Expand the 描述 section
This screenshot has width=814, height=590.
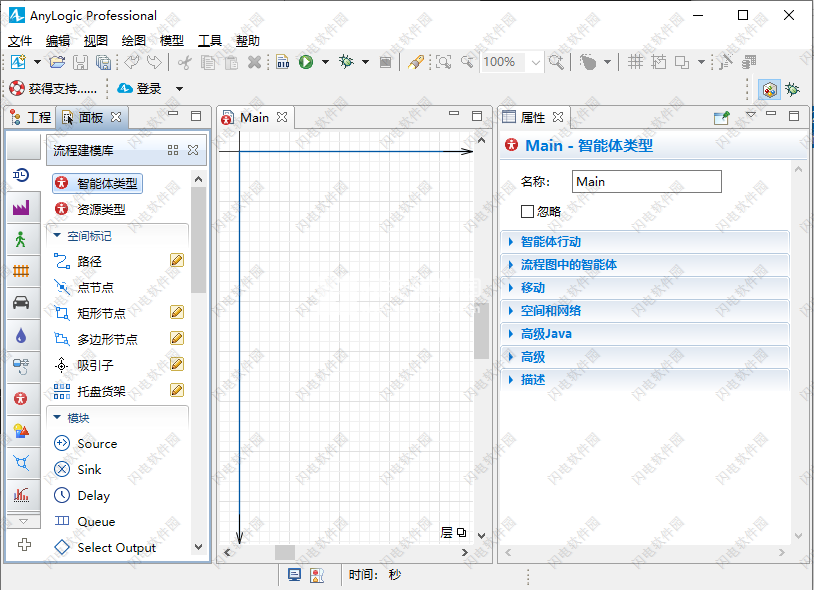[644, 380]
